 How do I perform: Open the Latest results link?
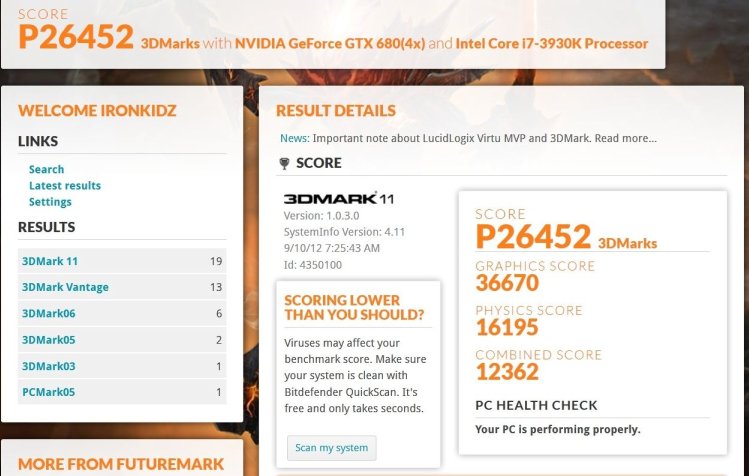click(65, 185)
